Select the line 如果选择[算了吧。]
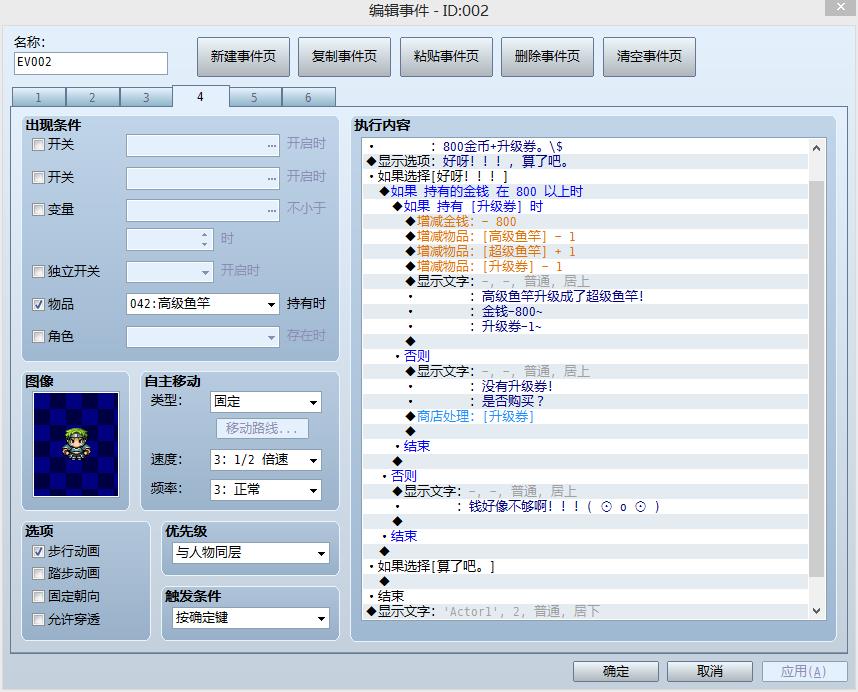Screen dimensions: 858x692 [x=585, y=566]
